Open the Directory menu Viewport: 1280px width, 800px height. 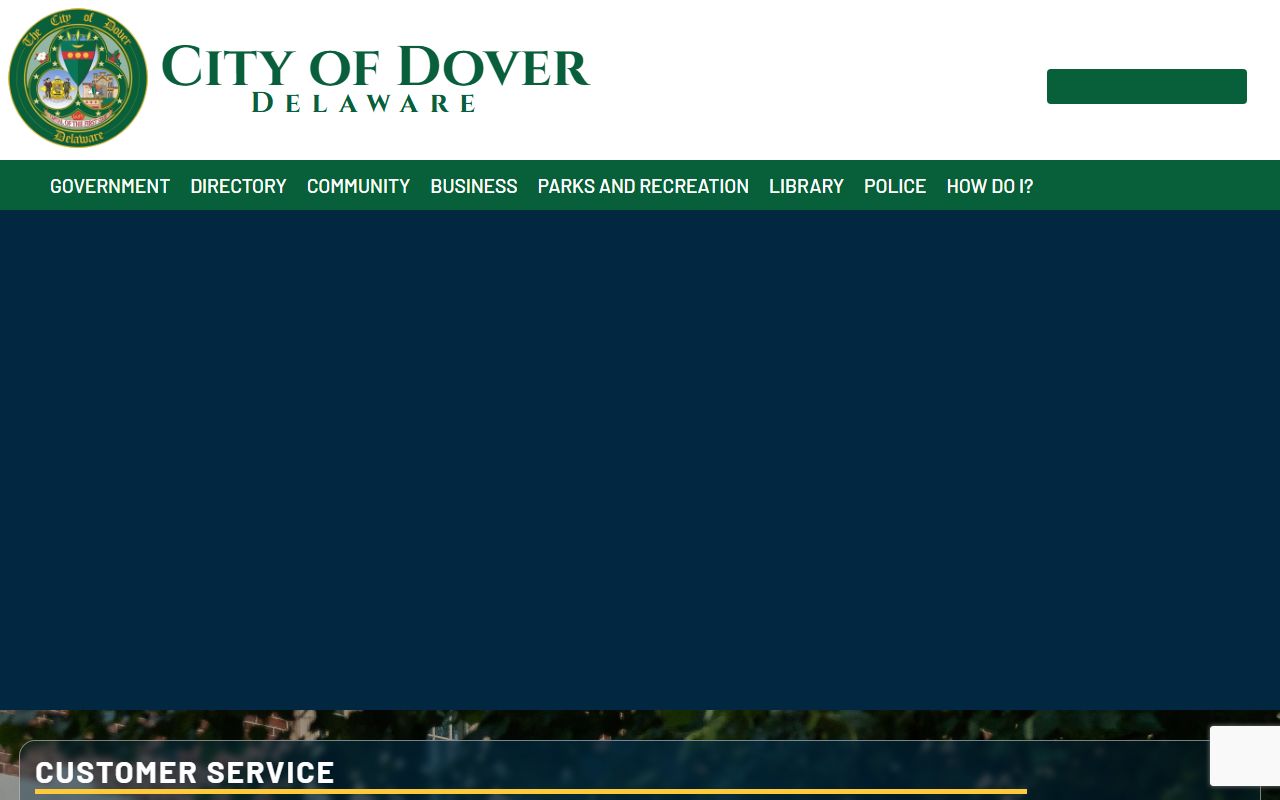238,186
